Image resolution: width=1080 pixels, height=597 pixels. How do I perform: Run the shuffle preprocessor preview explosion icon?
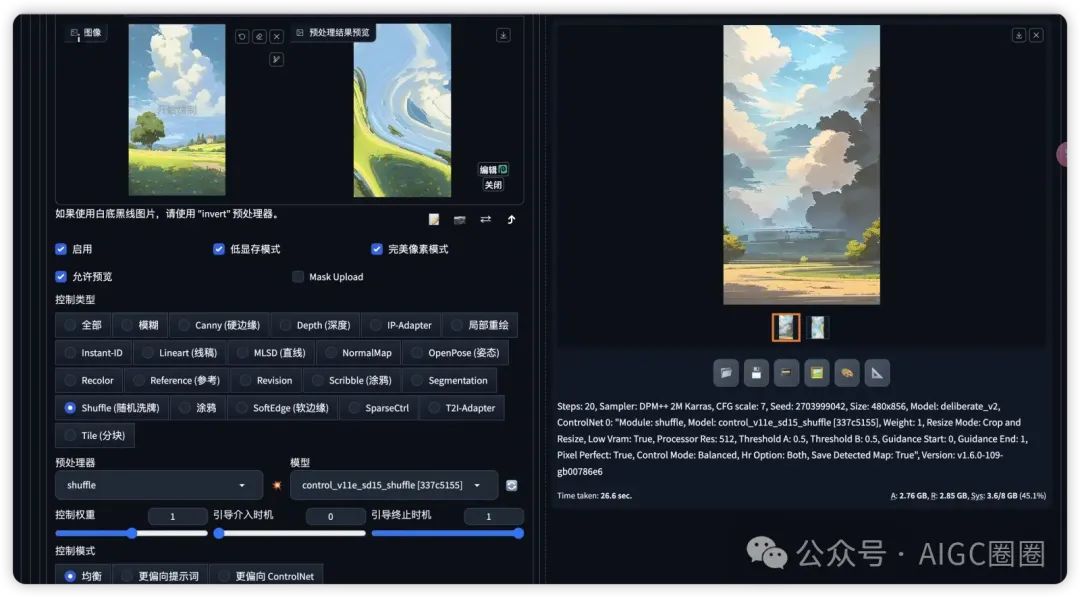tap(277, 484)
